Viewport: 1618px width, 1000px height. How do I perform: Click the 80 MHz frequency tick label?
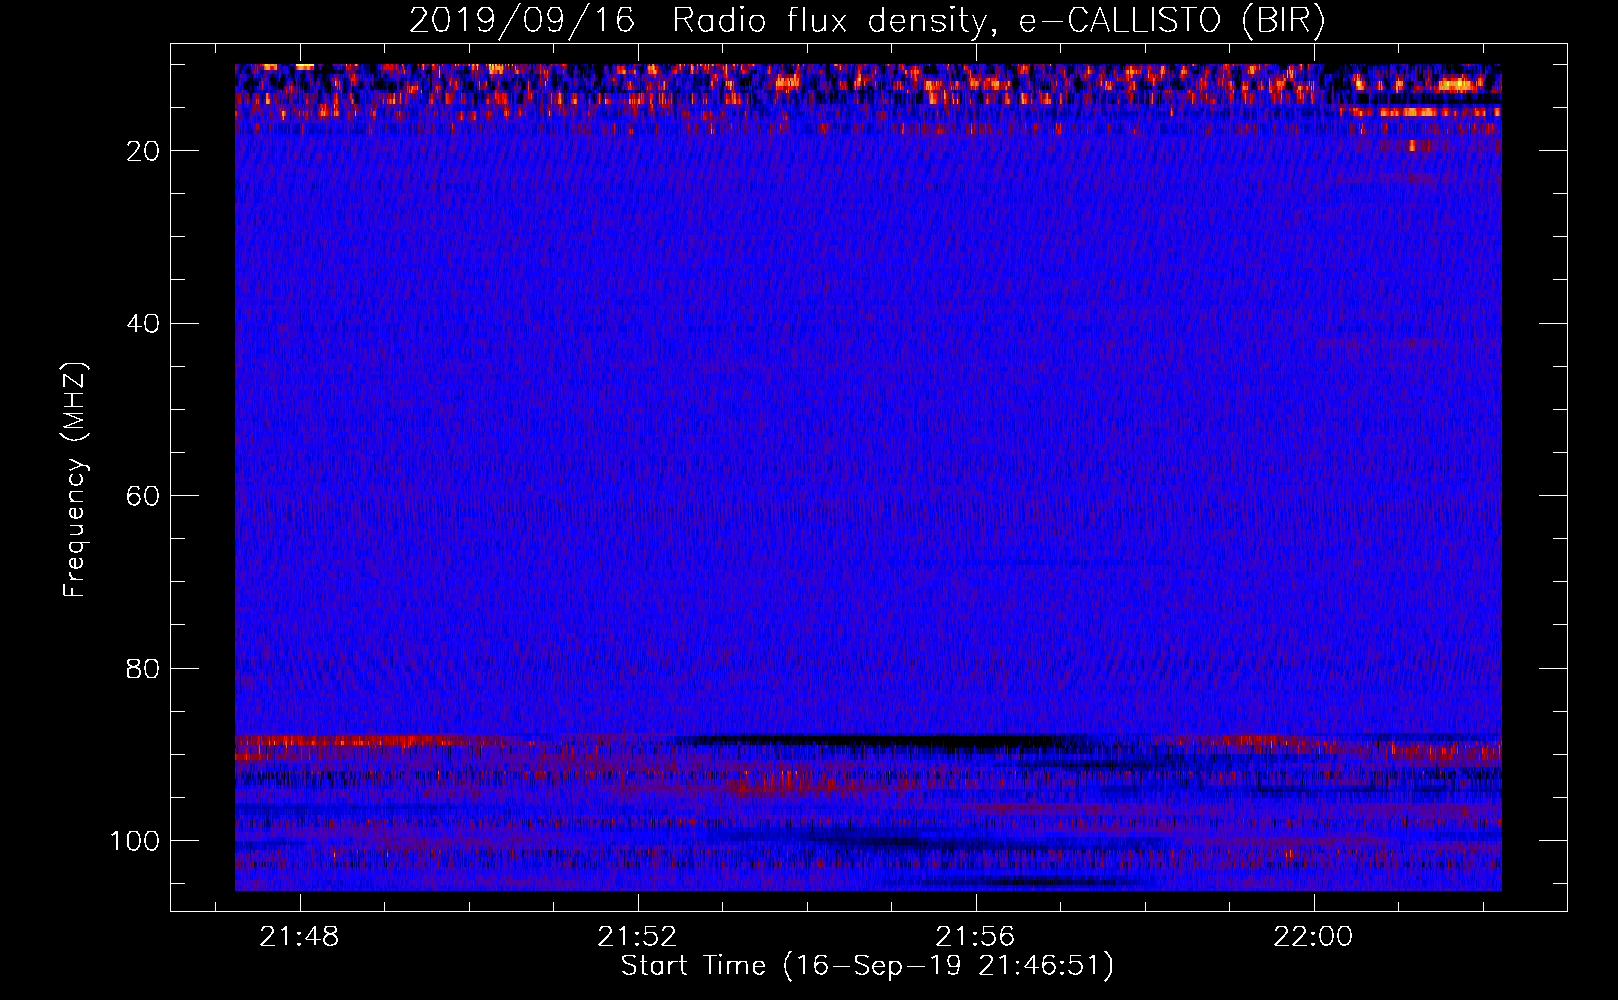coord(144,669)
